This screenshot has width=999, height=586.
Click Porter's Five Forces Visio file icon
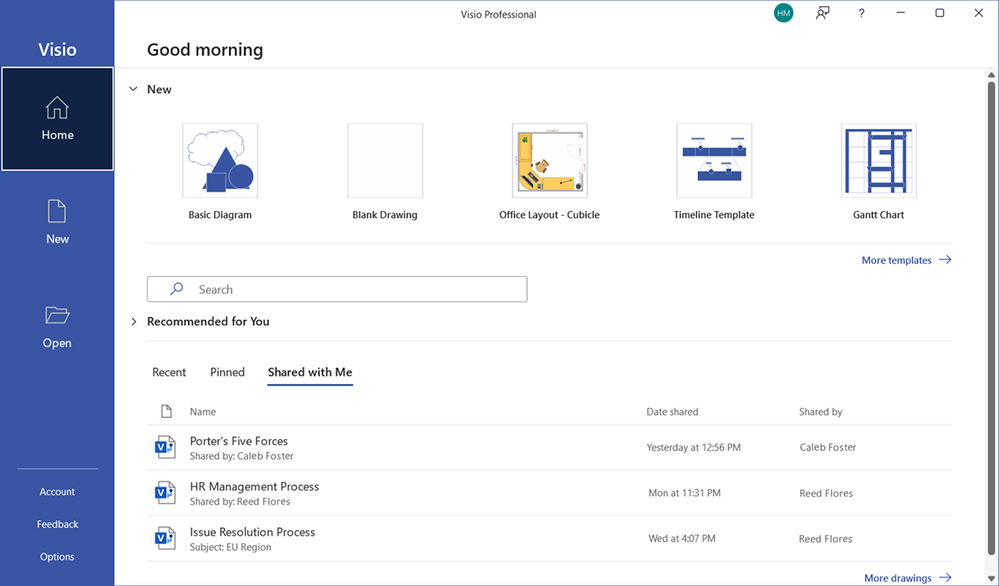pos(165,447)
